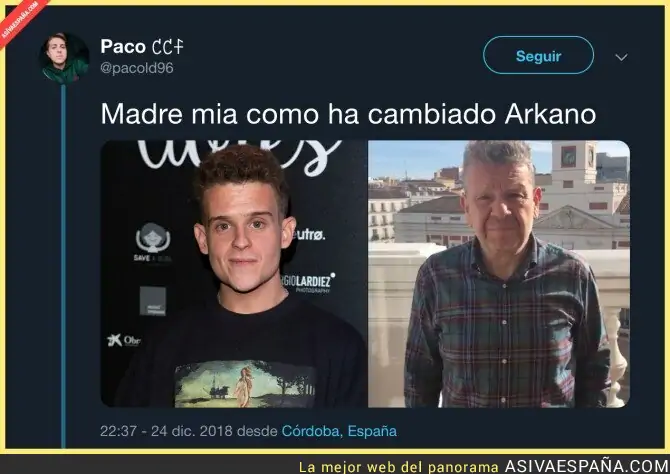The width and height of the screenshot is (670, 474).
Task: Open left photo of curly-haired young man
Action: click(234, 274)
